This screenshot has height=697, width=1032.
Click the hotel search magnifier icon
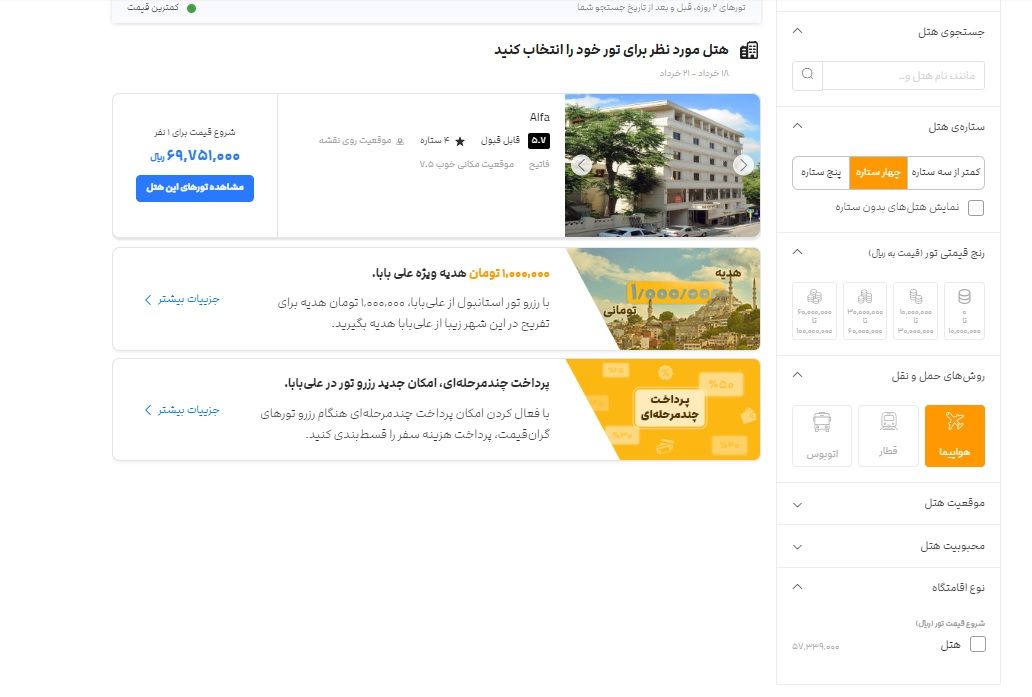tap(808, 75)
